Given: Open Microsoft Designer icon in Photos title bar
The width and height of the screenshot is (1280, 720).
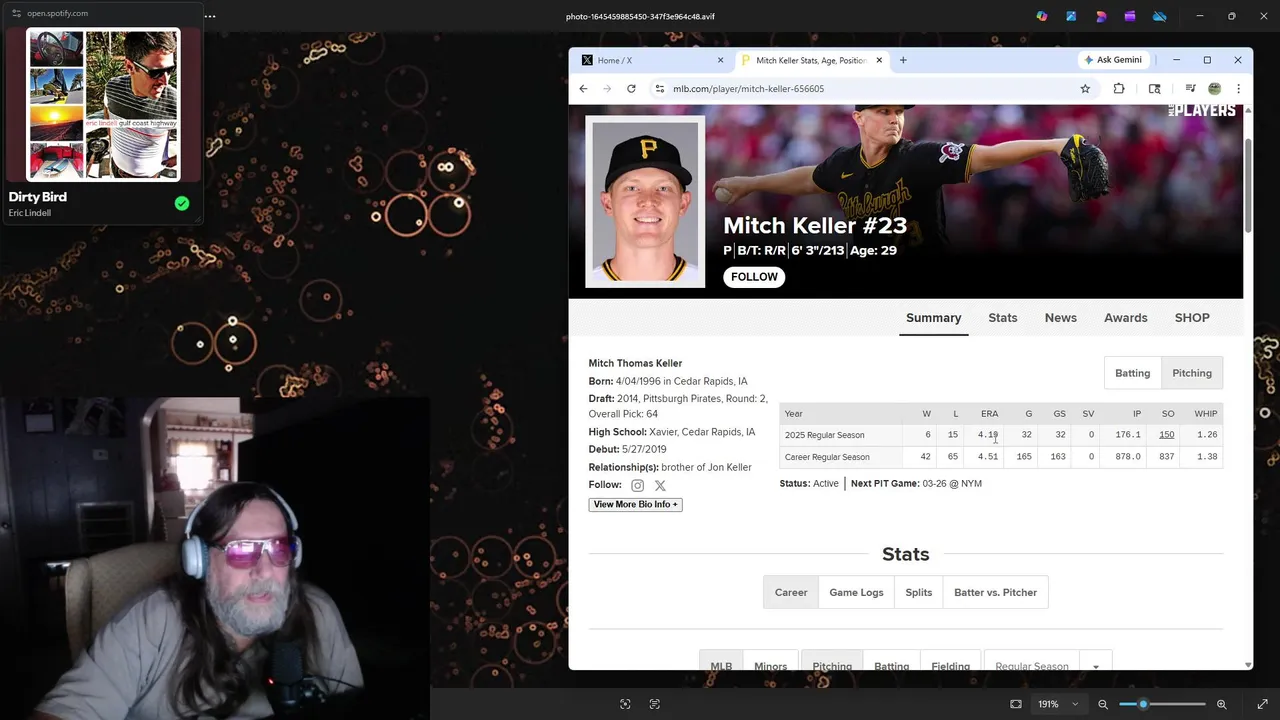Looking at the screenshot, I should coord(1101,16).
